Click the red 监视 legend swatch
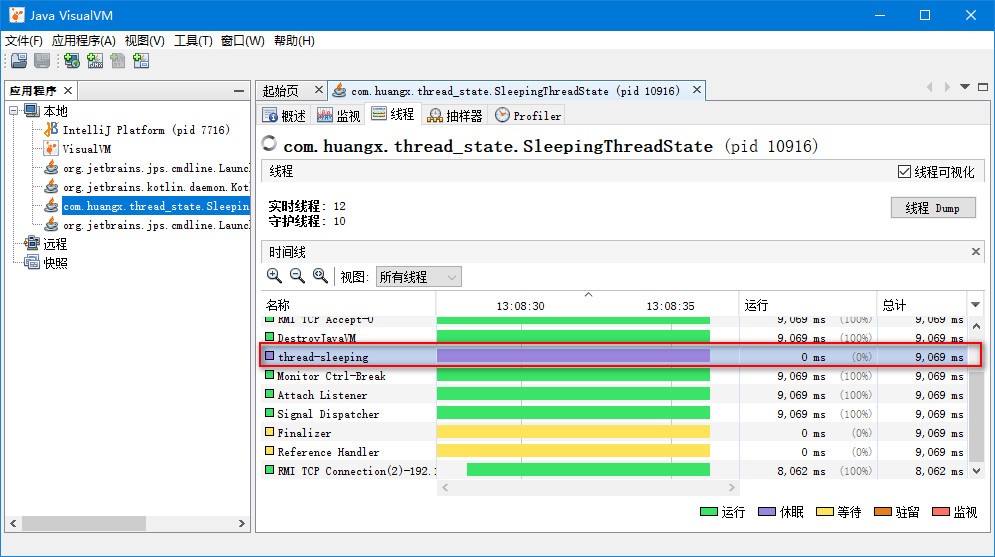Screen dimensions: 995x557 coord(941,511)
